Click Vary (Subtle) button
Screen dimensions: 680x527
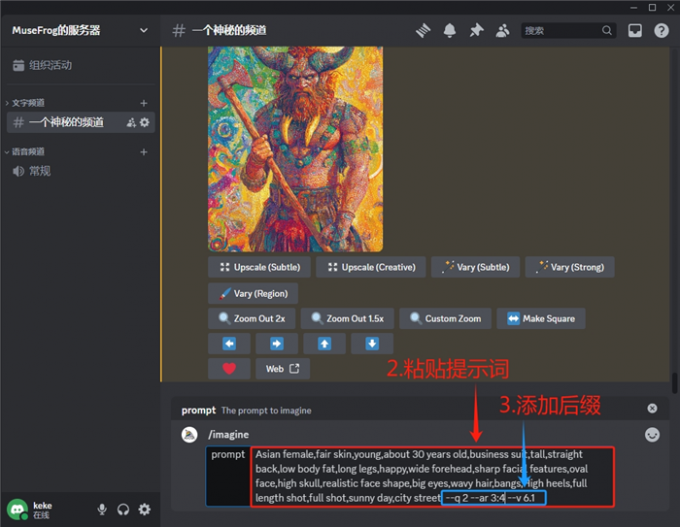point(475,267)
